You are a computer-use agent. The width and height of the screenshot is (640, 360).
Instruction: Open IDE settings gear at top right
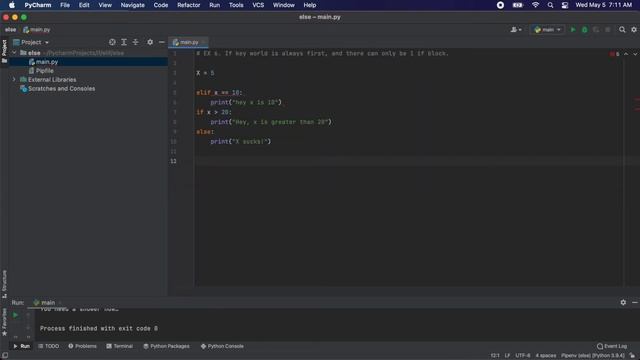(x=634, y=30)
